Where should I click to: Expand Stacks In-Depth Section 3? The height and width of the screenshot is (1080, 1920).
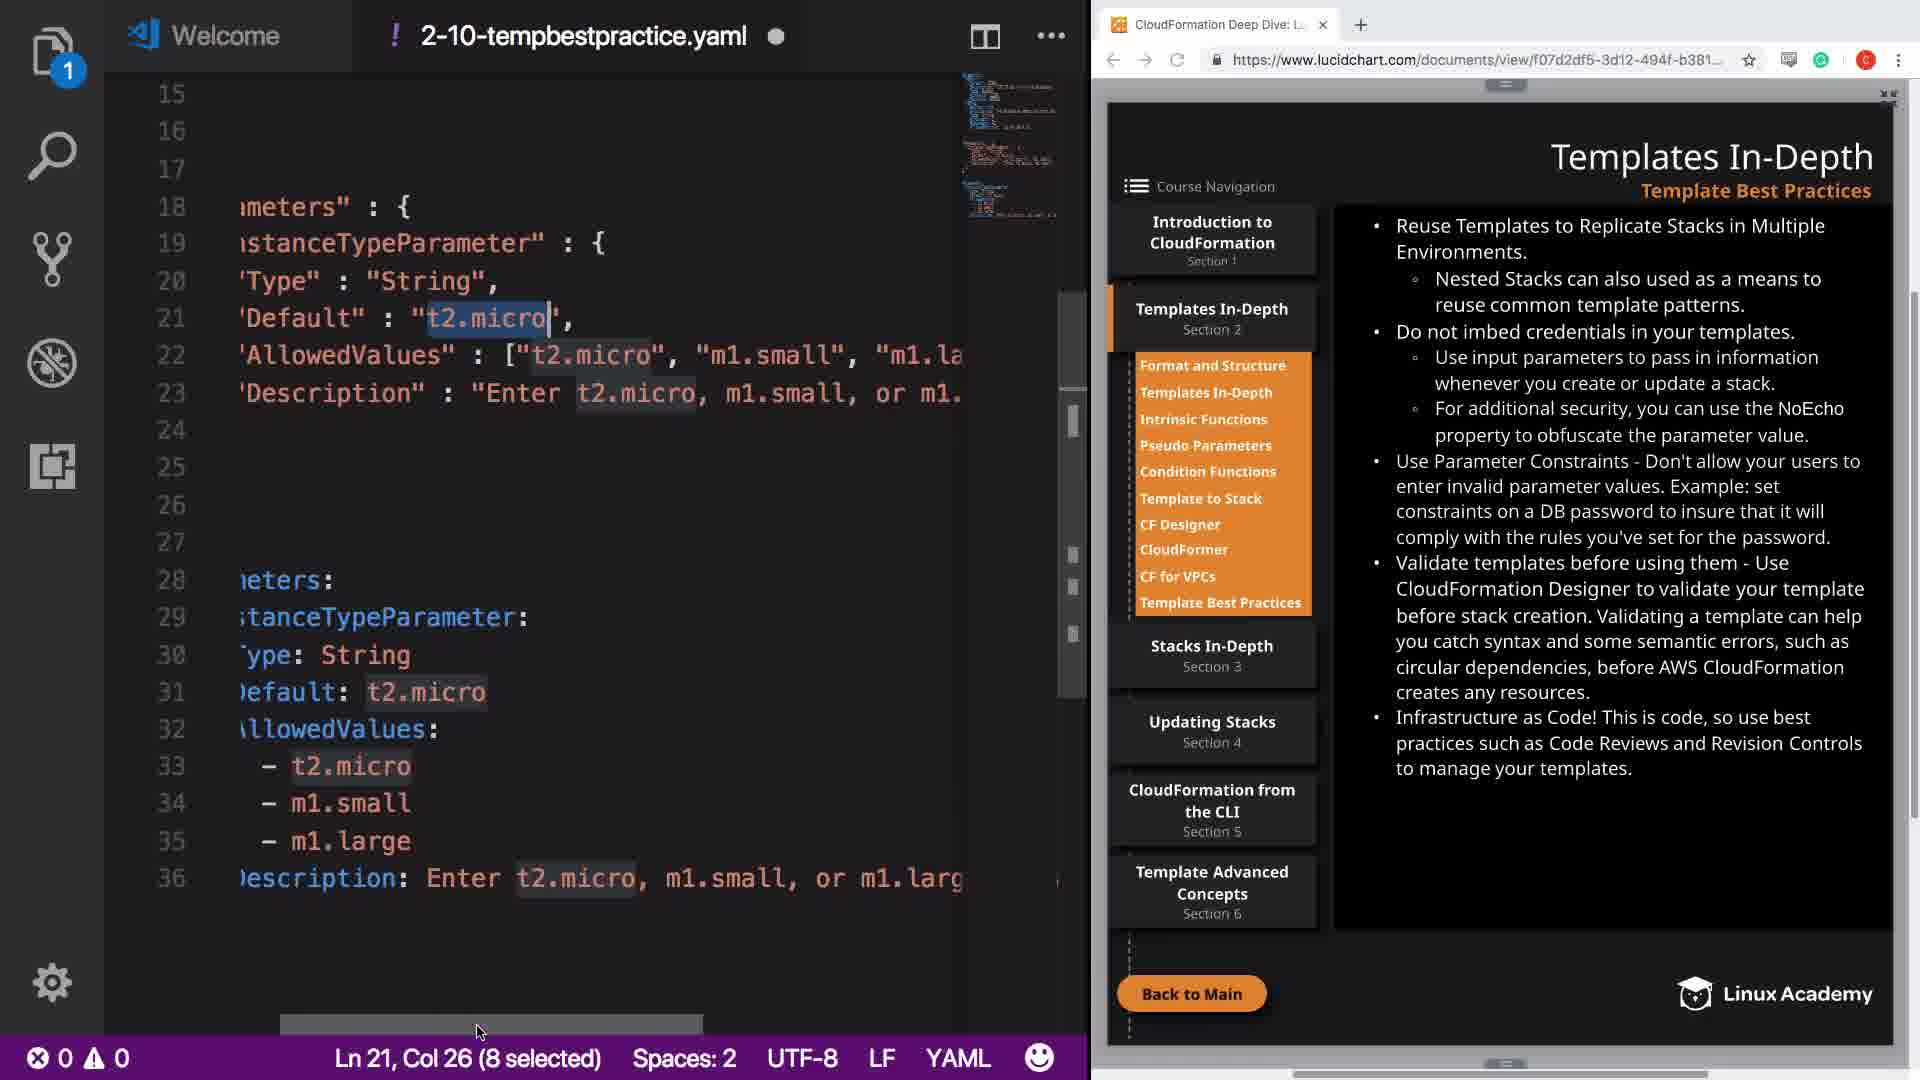click(x=1211, y=655)
